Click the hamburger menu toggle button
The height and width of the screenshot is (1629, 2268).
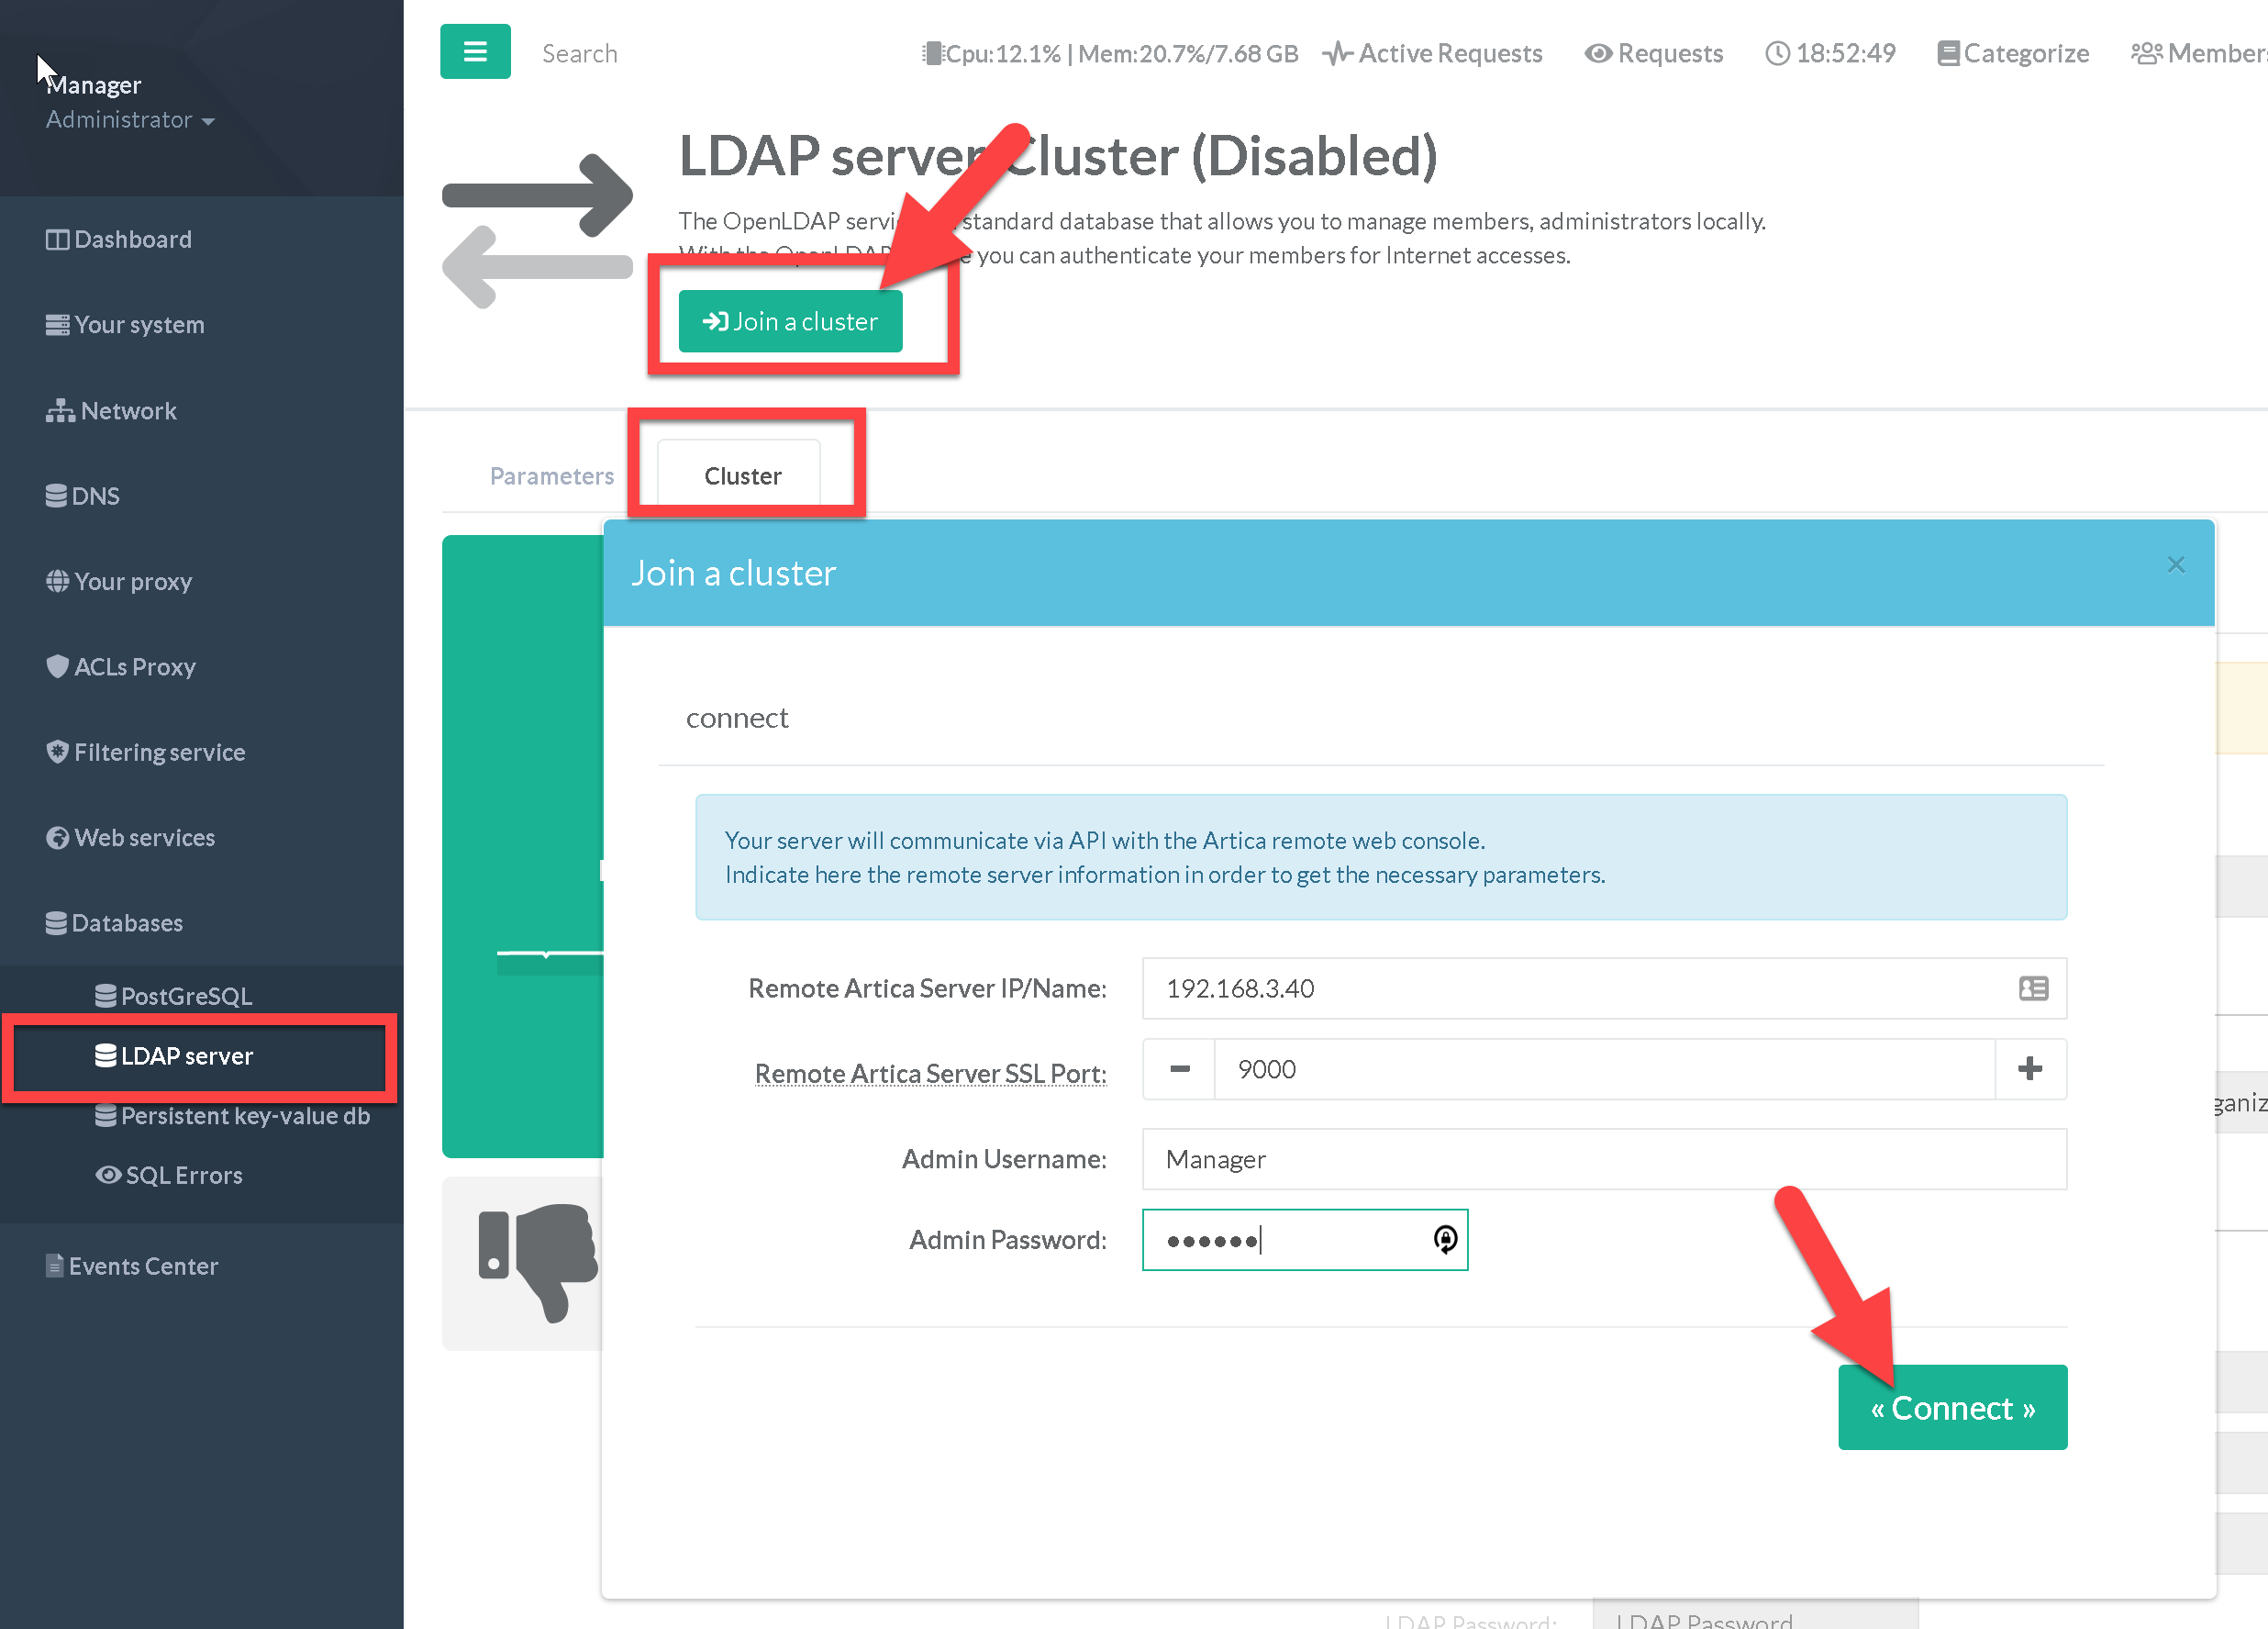(x=475, y=52)
